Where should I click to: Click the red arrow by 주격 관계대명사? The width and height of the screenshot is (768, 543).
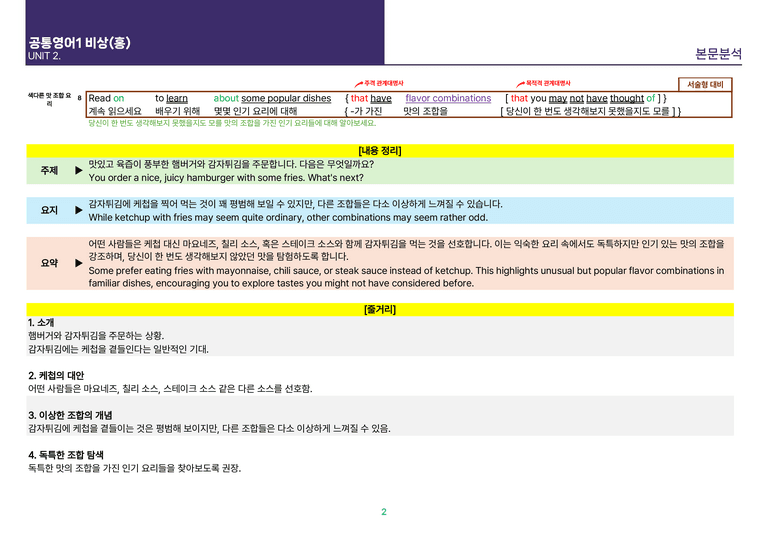tap(359, 84)
